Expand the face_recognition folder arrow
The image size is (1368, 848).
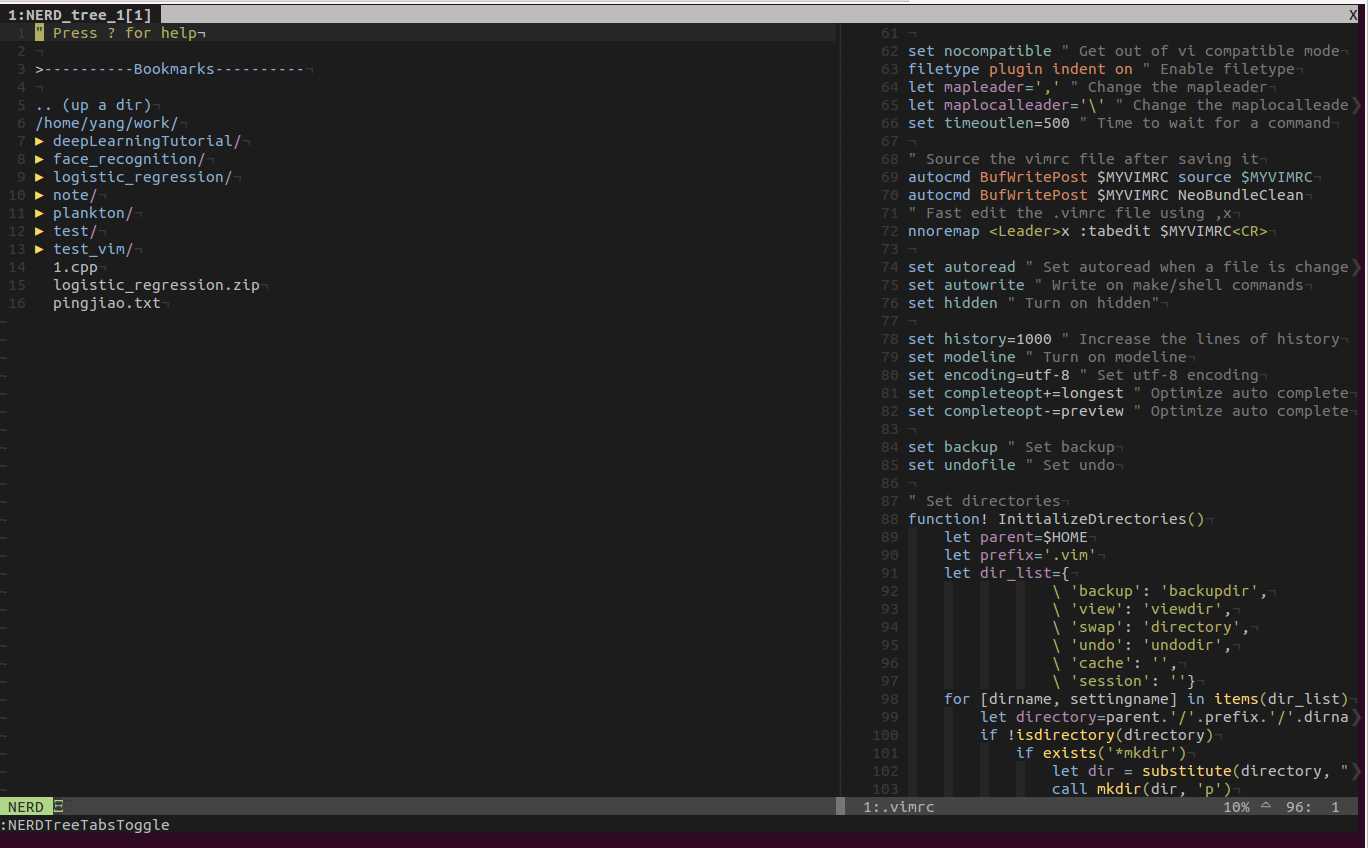pyautogui.click(x=40, y=159)
